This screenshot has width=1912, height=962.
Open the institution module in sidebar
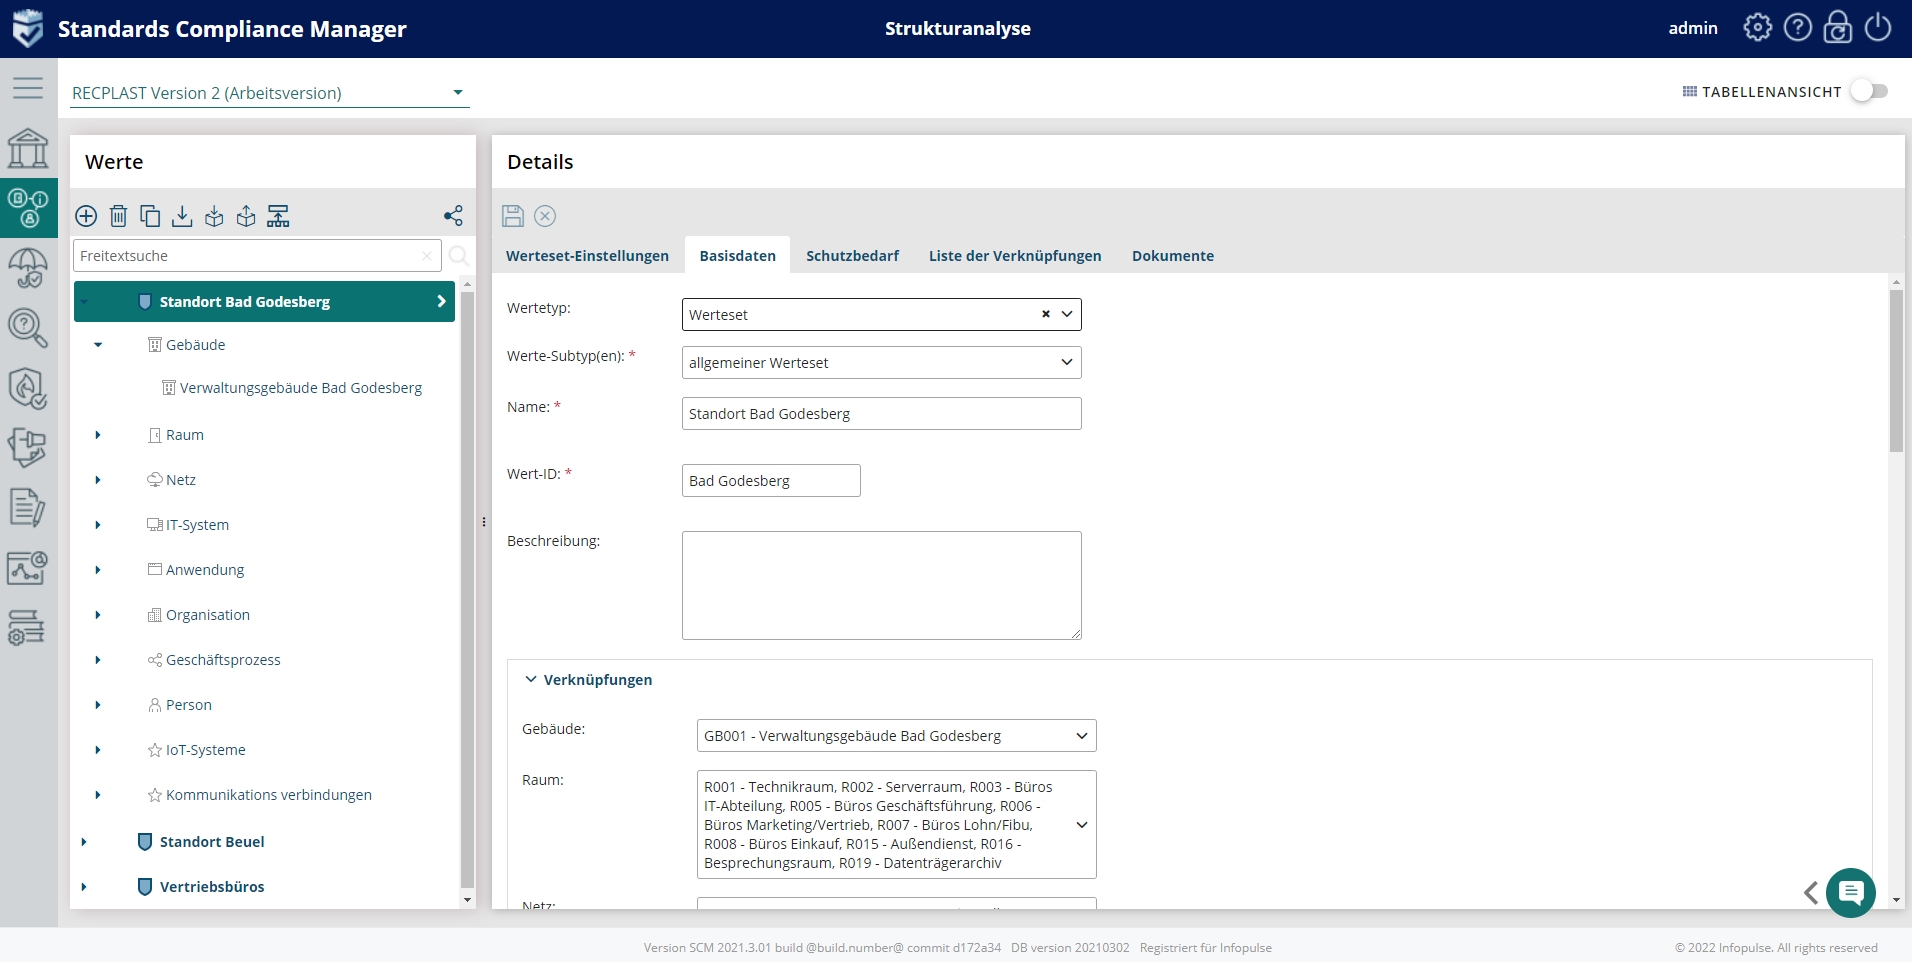pyautogui.click(x=28, y=148)
